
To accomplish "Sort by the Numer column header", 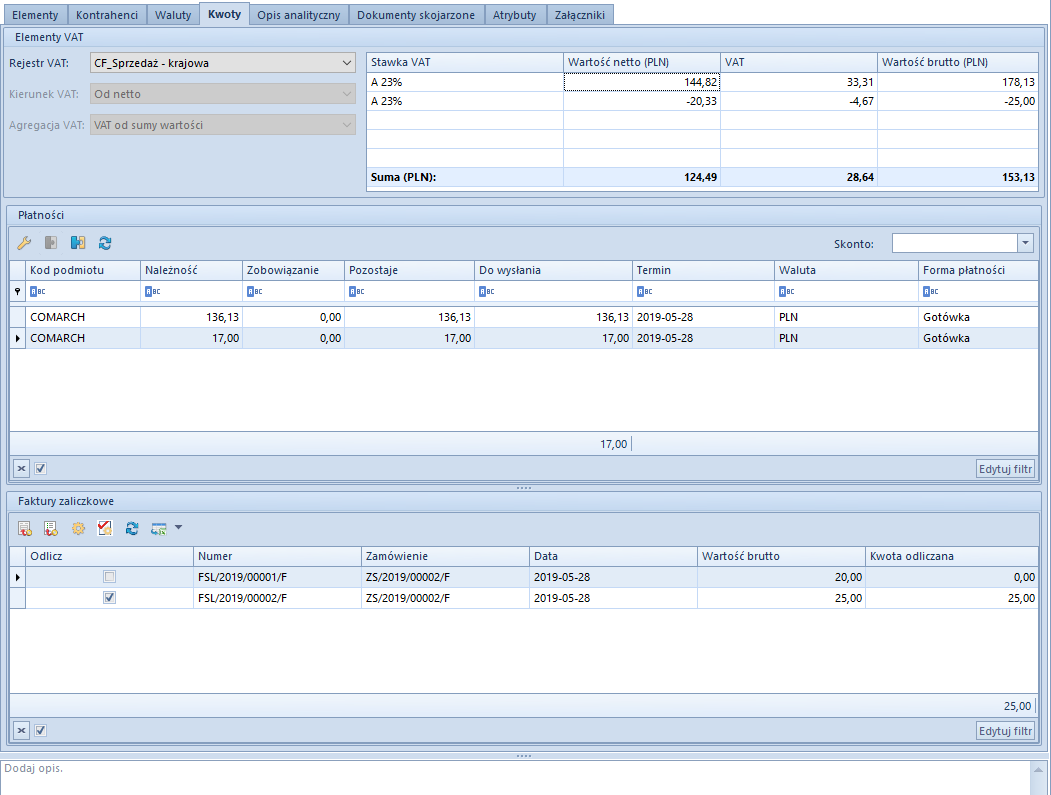I will 277,556.
